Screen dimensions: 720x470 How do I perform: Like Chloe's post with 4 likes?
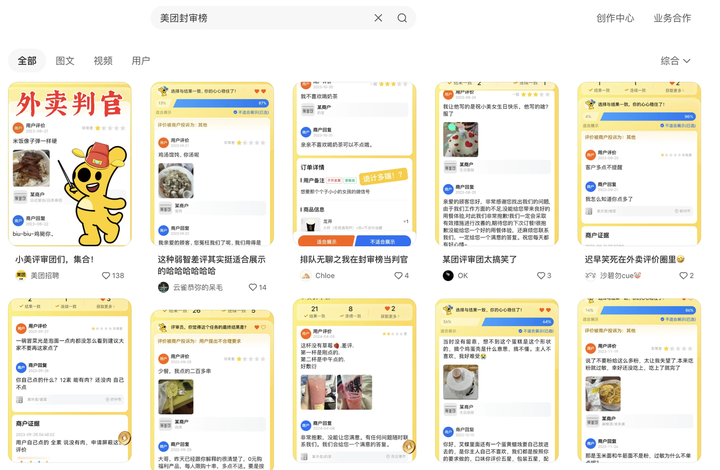[x=401, y=275]
